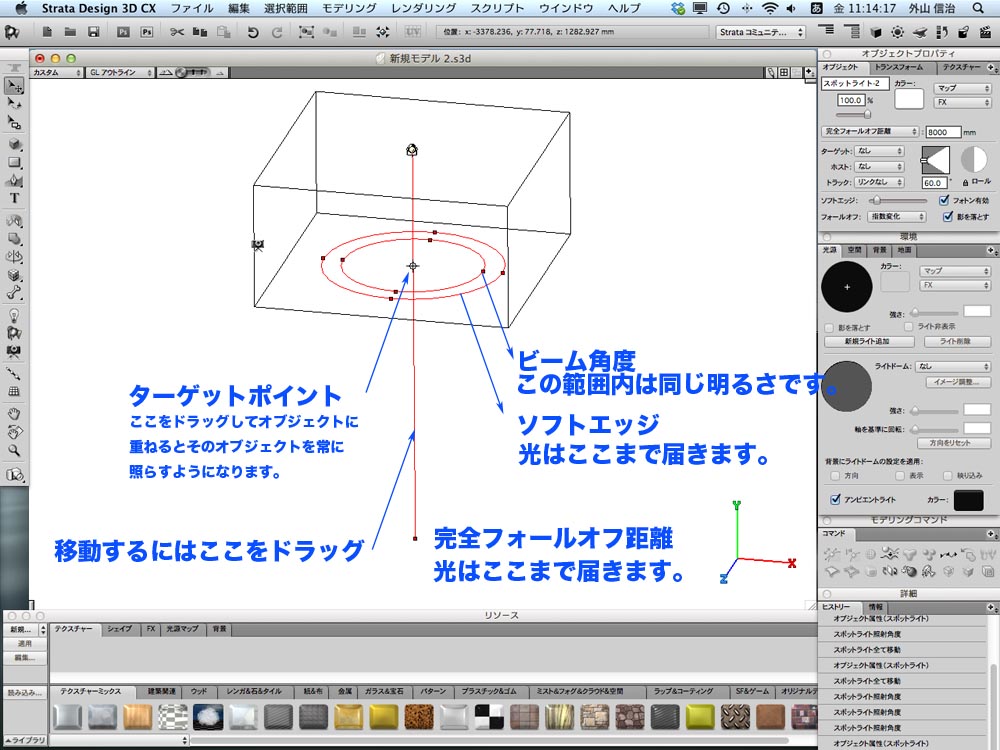Check the 映り込み light dome checkbox
1000x750 pixels.
[948, 476]
